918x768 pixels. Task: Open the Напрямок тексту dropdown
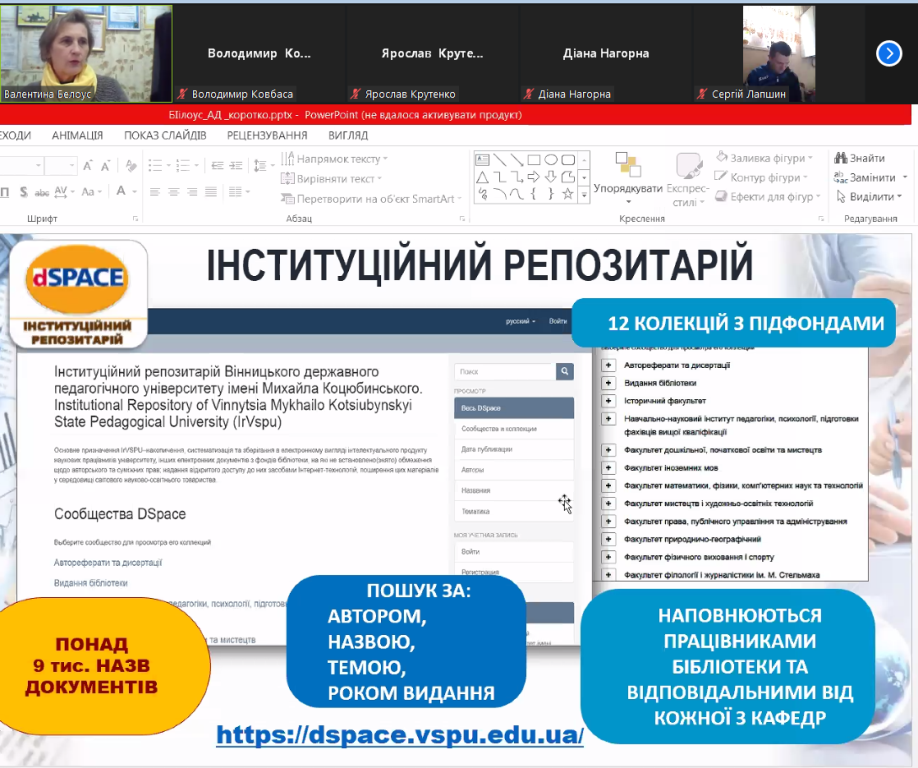334,159
